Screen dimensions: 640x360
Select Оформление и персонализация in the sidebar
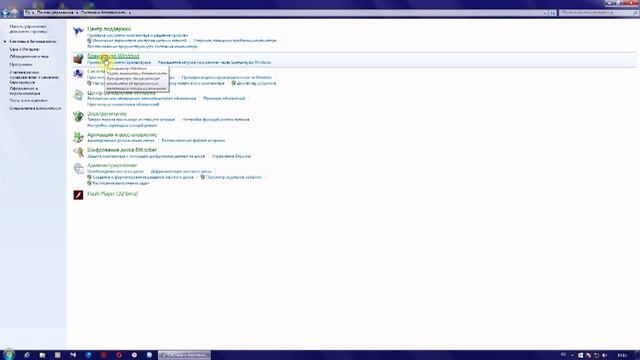[25, 91]
